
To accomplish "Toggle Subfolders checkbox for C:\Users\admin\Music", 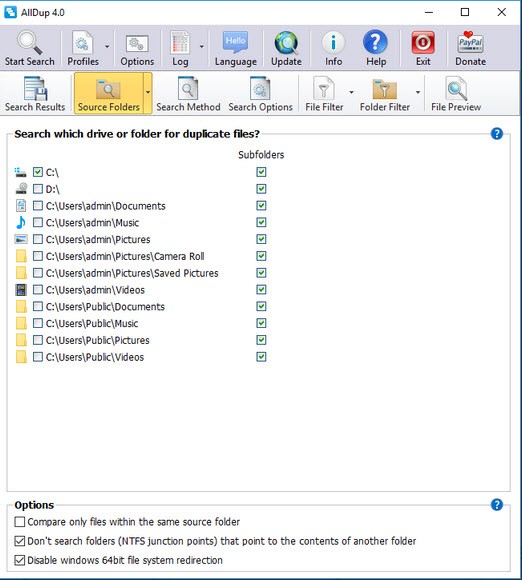I will [261, 222].
